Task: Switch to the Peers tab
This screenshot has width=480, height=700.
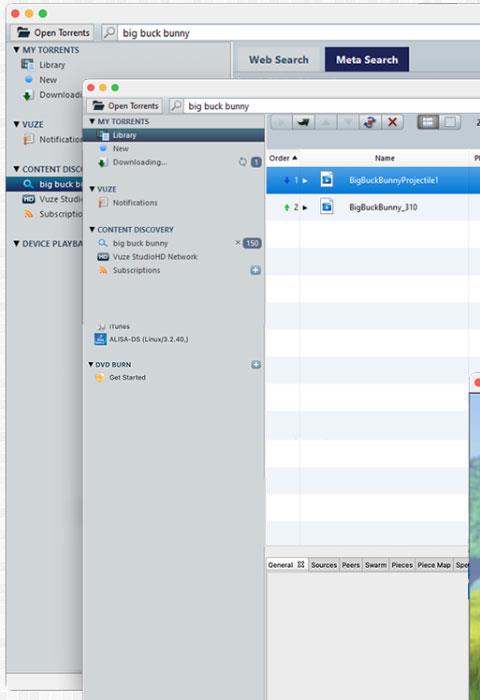Action: tap(351, 565)
